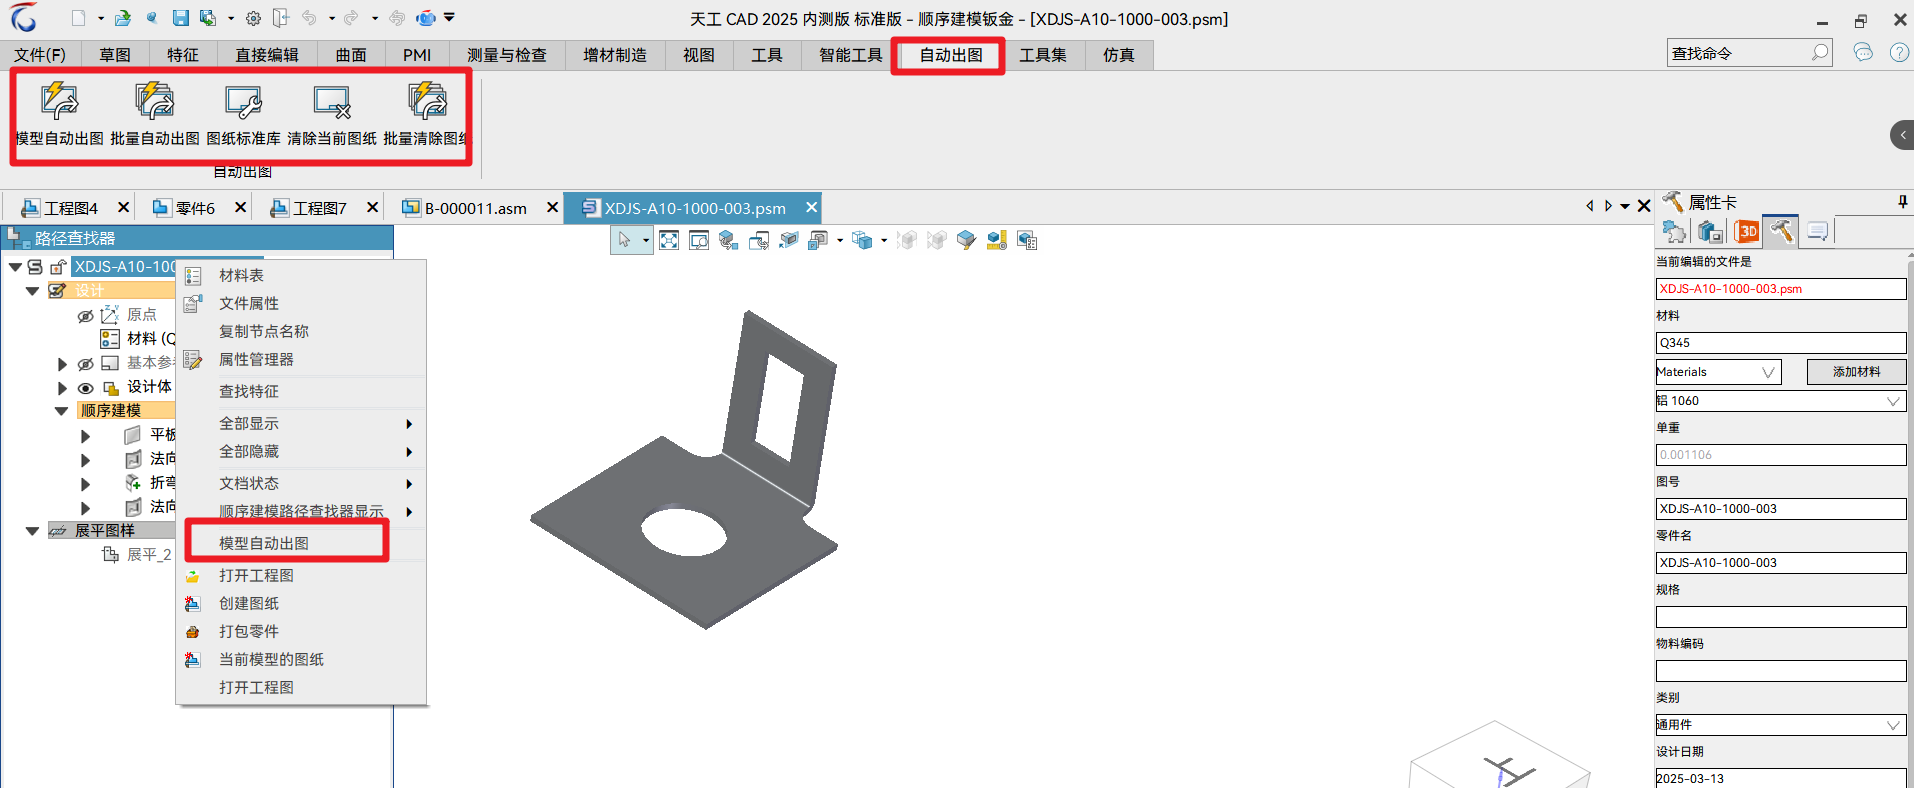Switch to the 自动出图 ribbon tab

click(x=950, y=55)
